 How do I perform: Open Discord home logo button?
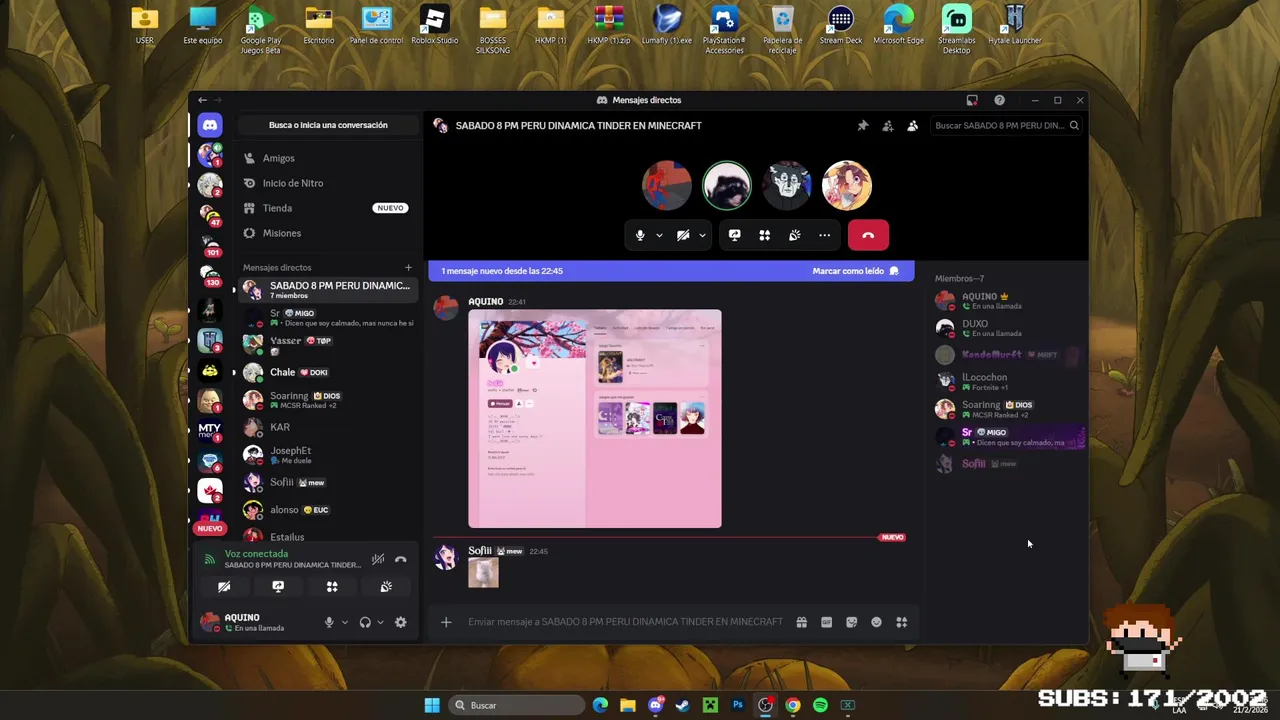[x=209, y=125]
